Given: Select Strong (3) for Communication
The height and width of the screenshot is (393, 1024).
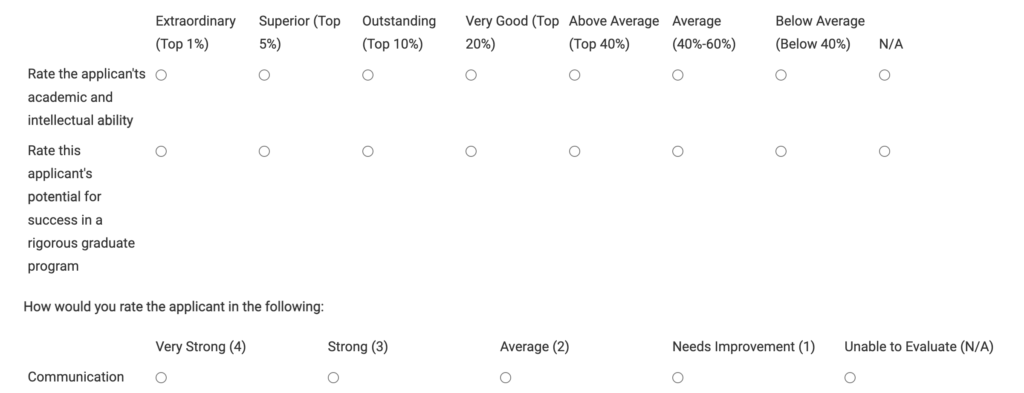Looking at the screenshot, I should [x=334, y=377].
